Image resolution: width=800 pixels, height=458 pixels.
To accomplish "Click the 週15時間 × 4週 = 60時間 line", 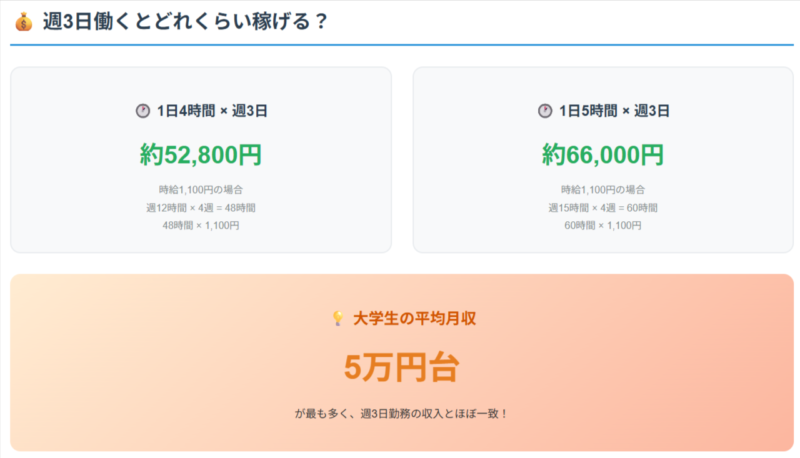I will click(603, 208).
